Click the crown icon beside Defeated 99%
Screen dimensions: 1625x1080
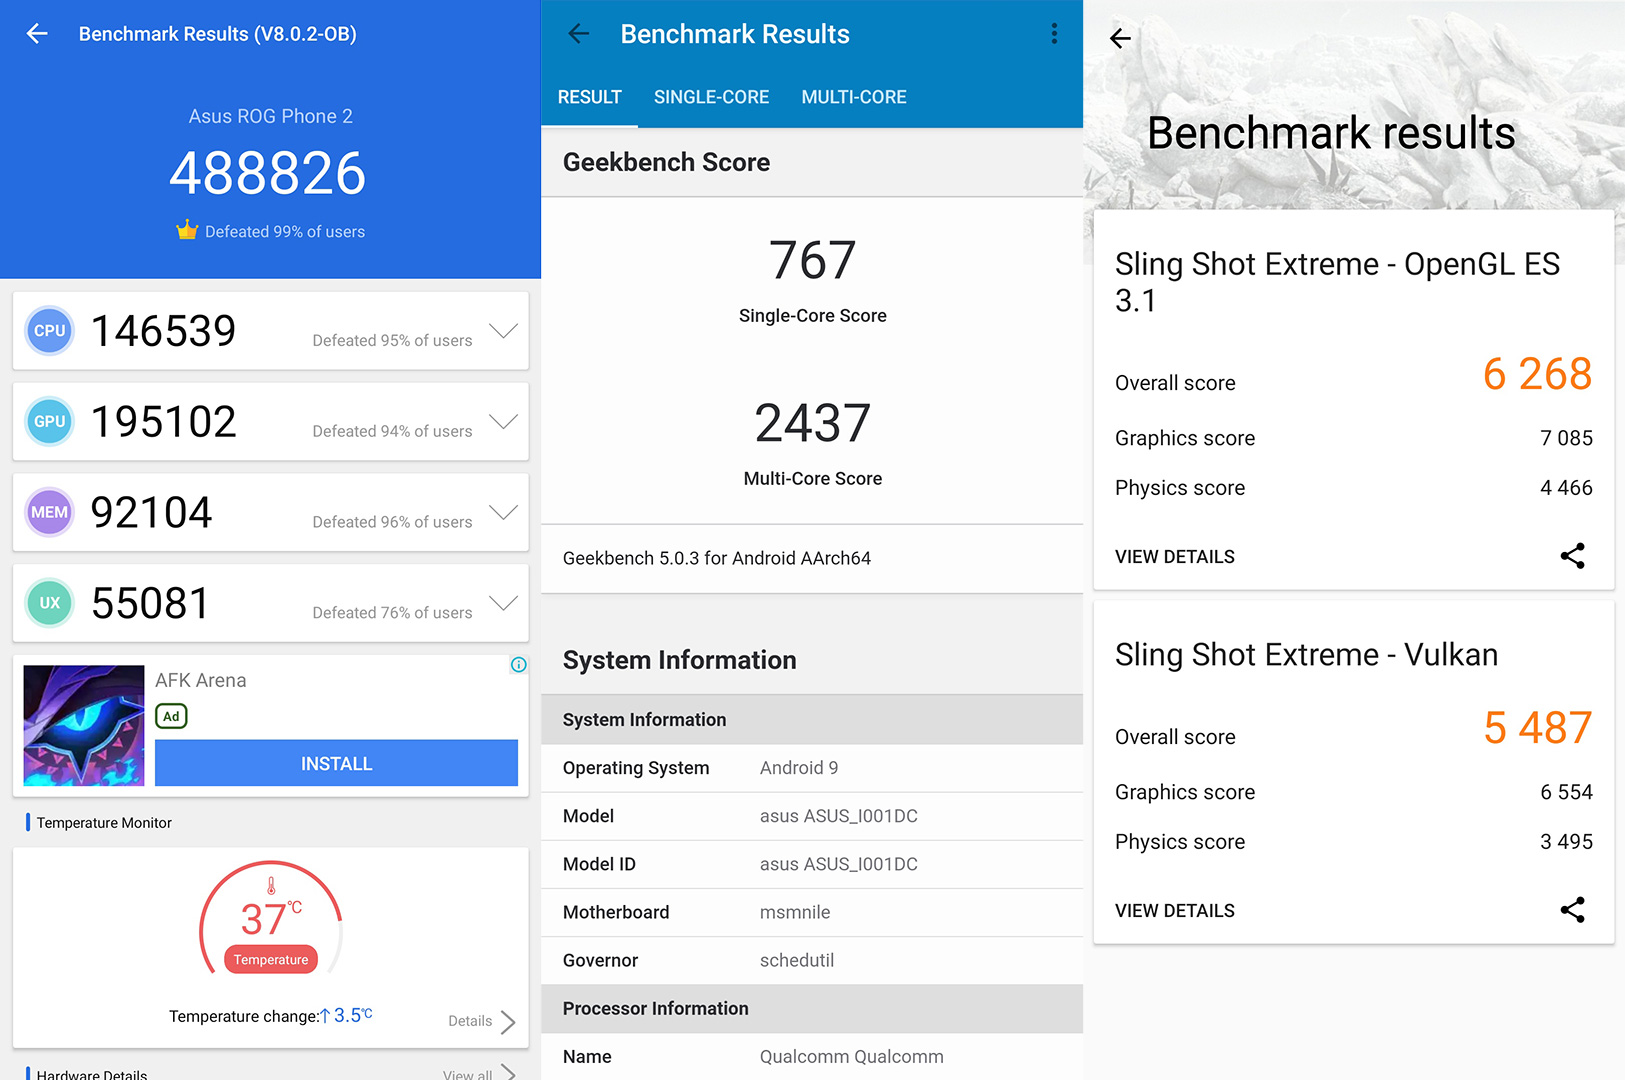coord(187,230)
